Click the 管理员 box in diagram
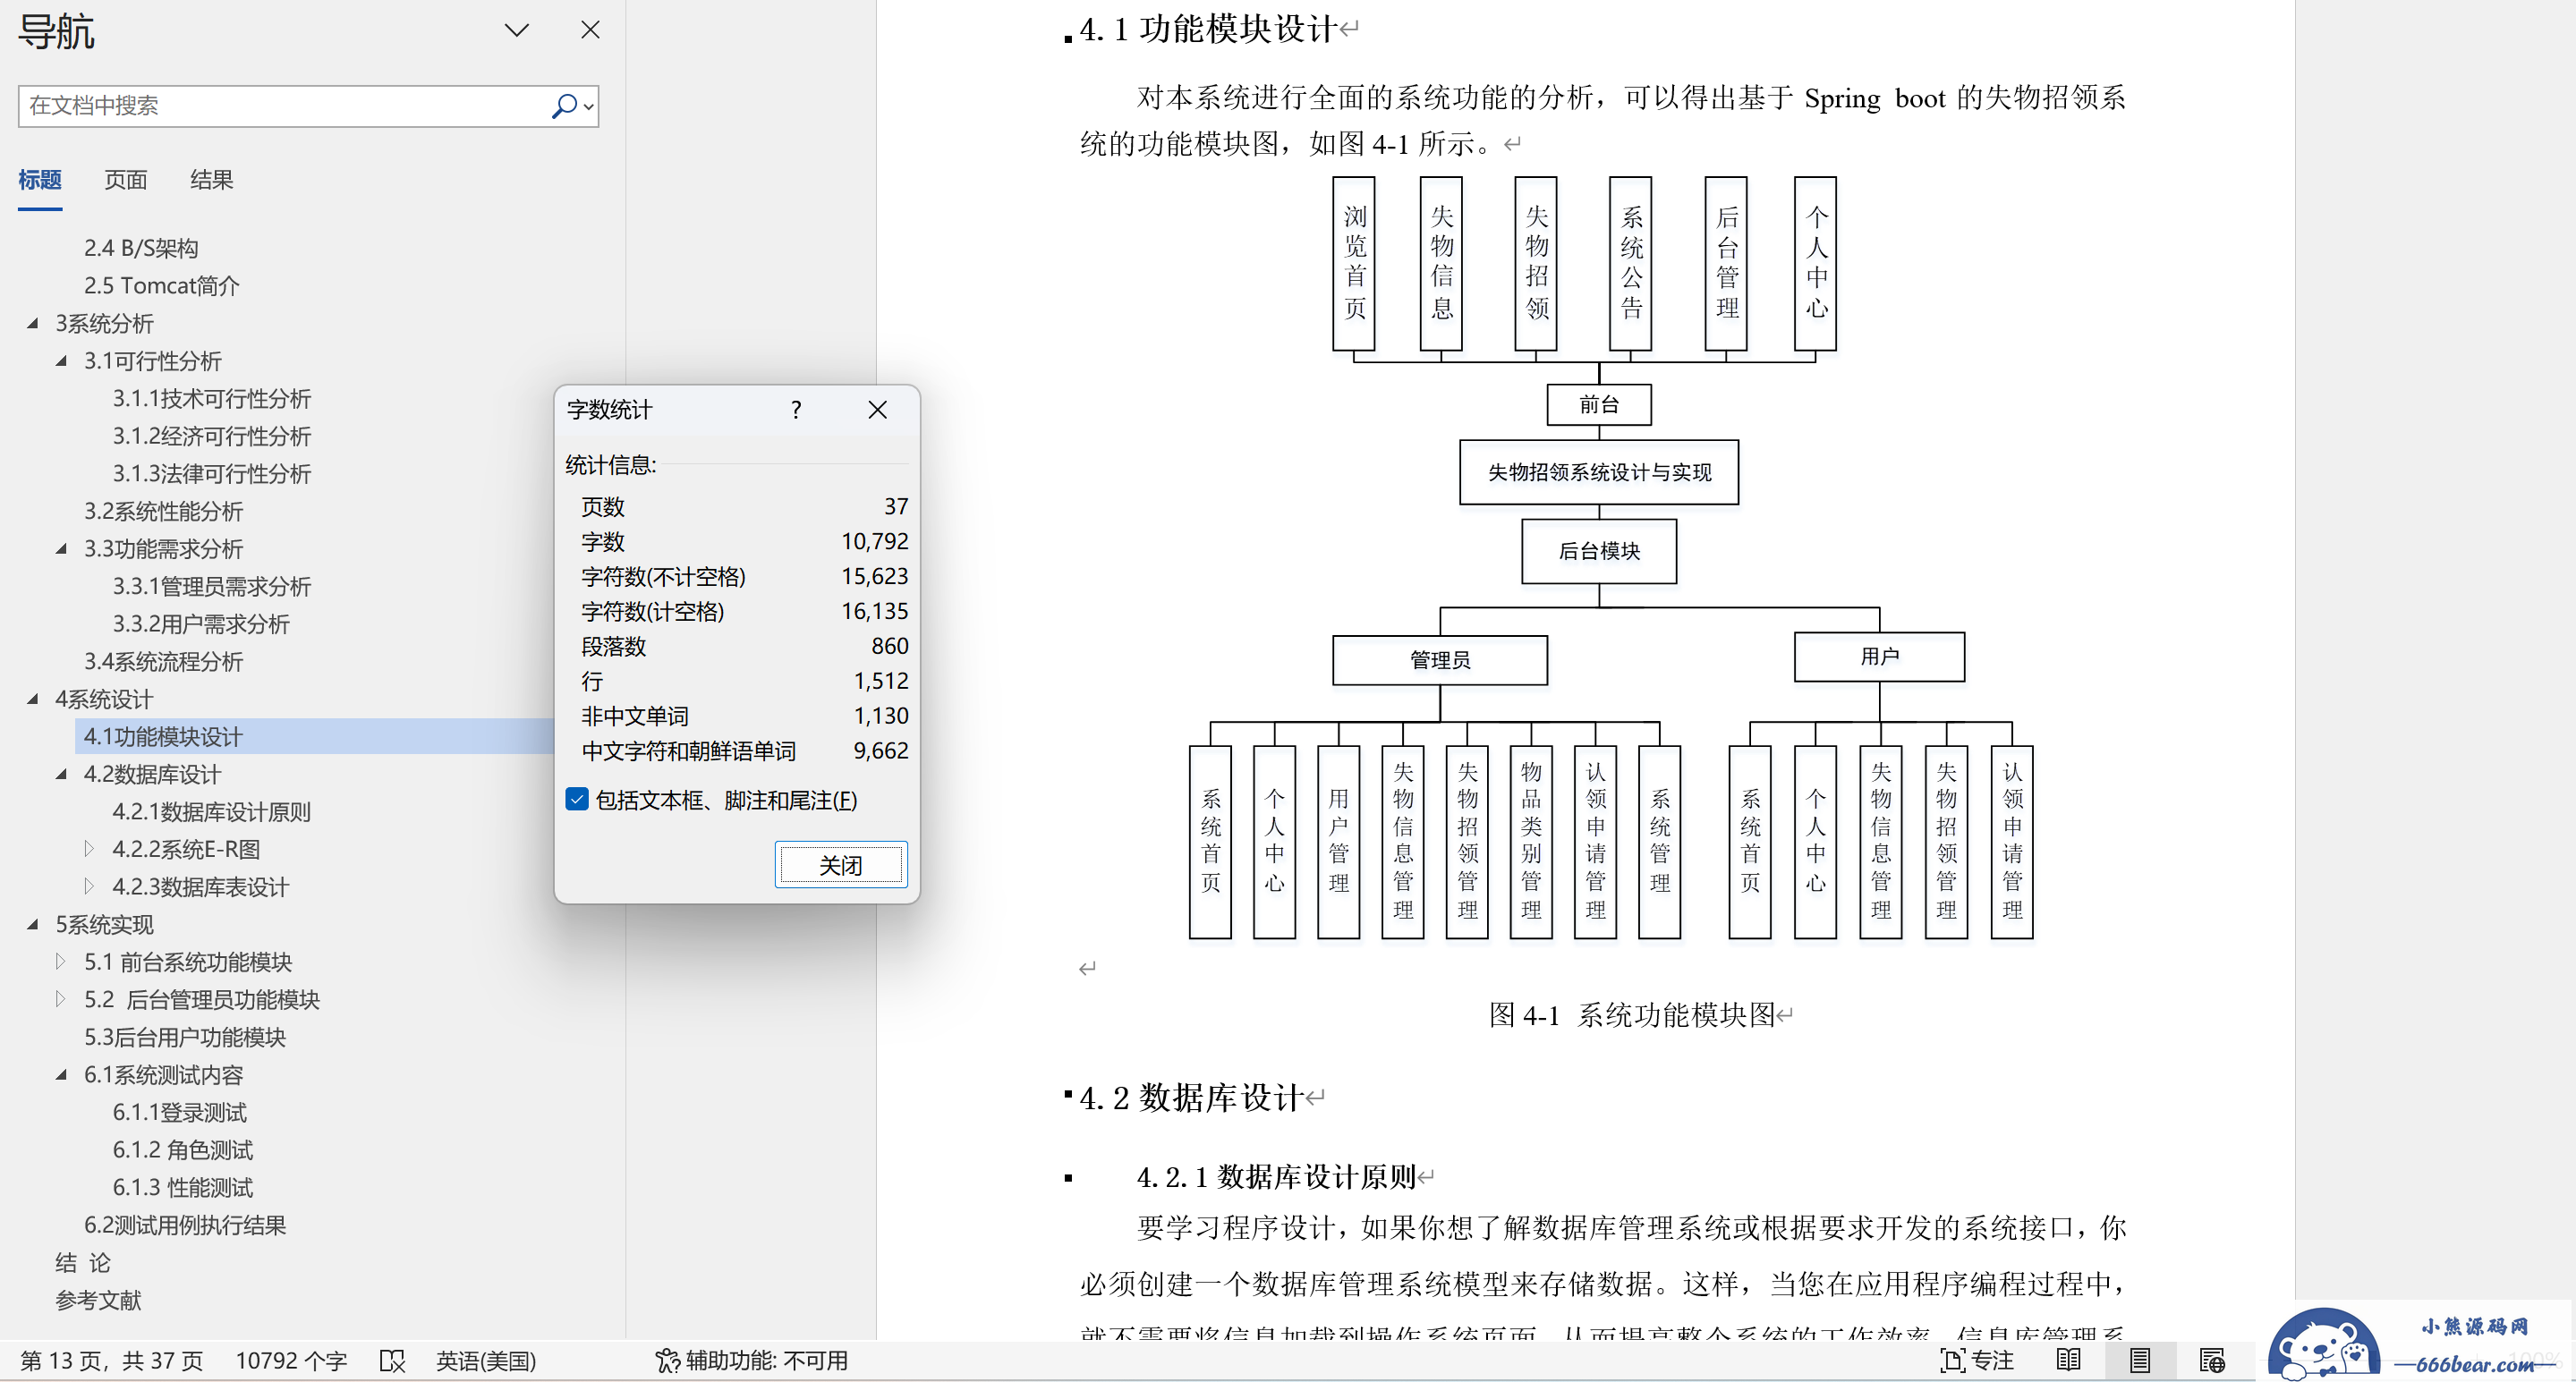 pyautogui.click(x=1440, y=660)
